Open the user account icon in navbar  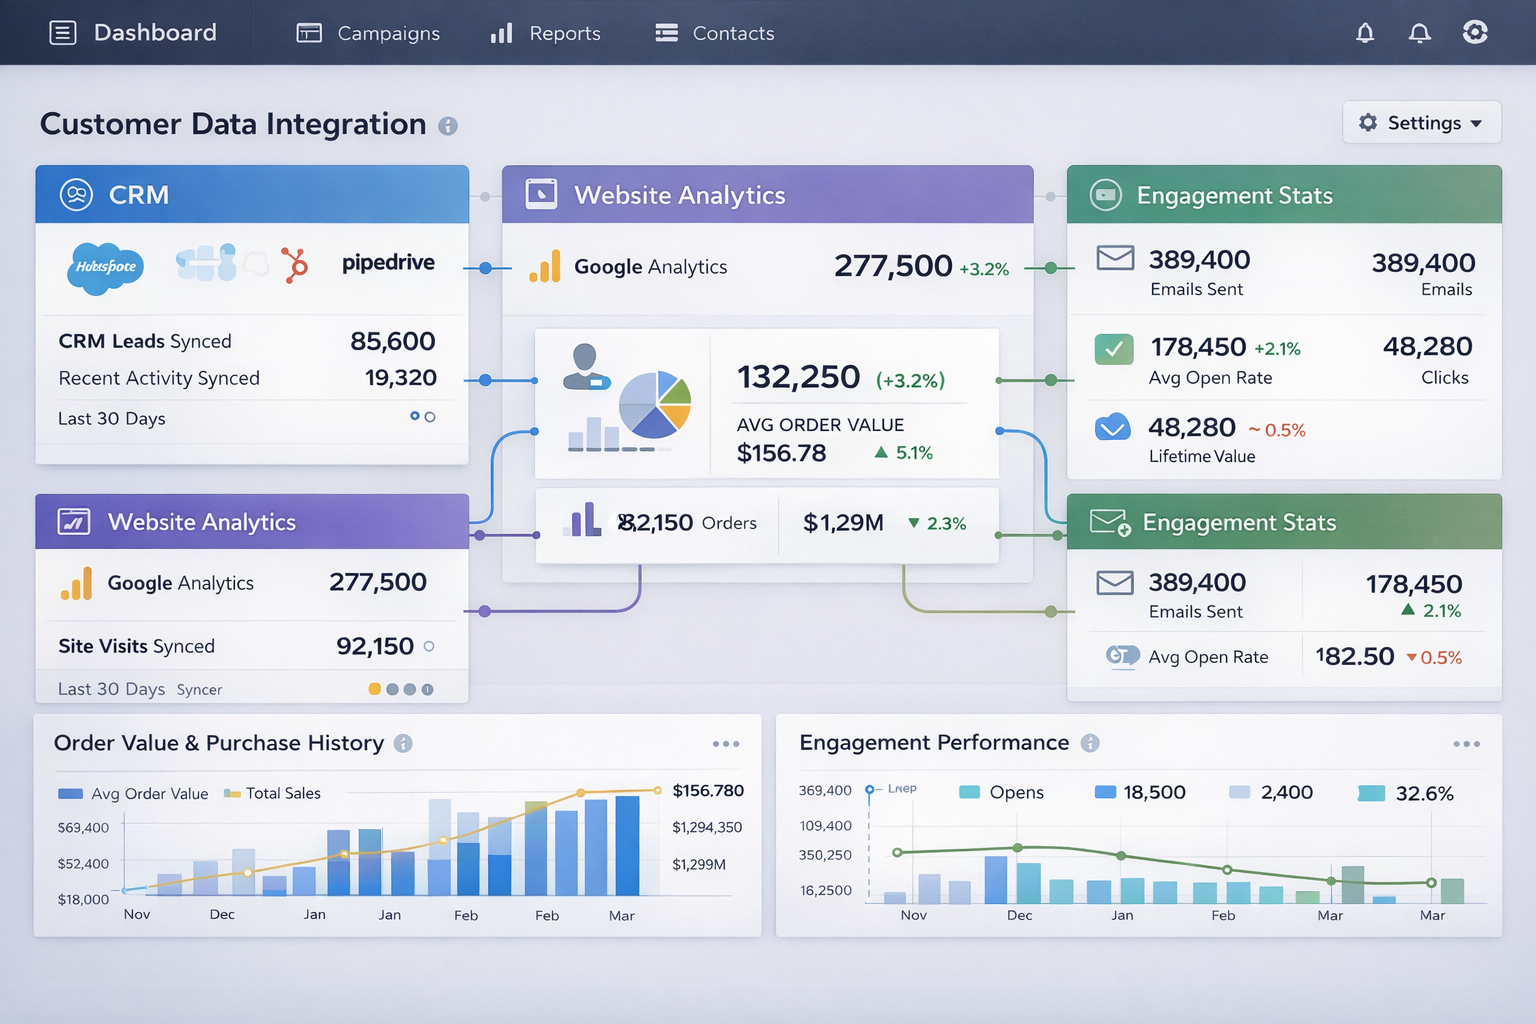pos(1475,32)
